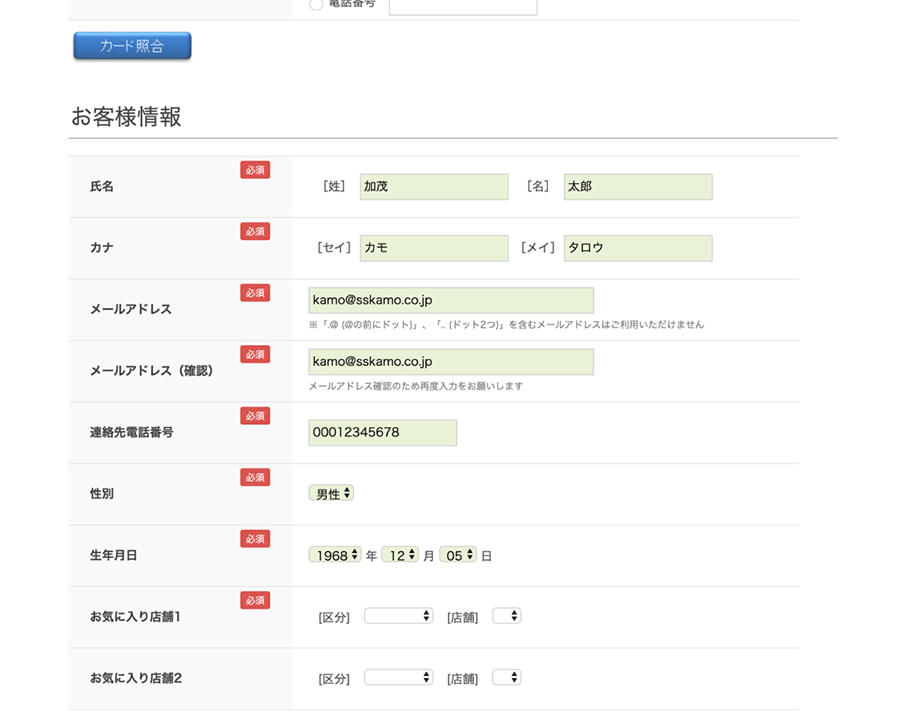Screen dimensions: 900x711
Task: Select the 電話番号 radio button
Action: (x=317, y=4)
